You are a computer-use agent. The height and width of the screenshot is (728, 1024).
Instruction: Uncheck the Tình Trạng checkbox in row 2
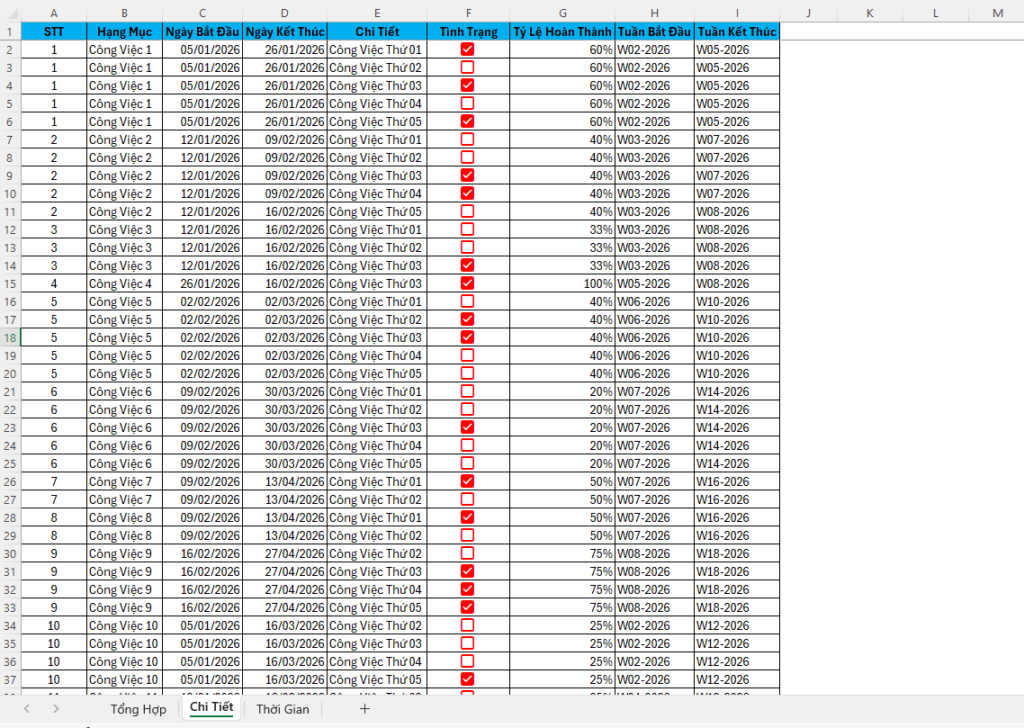[x=467, y=49]
